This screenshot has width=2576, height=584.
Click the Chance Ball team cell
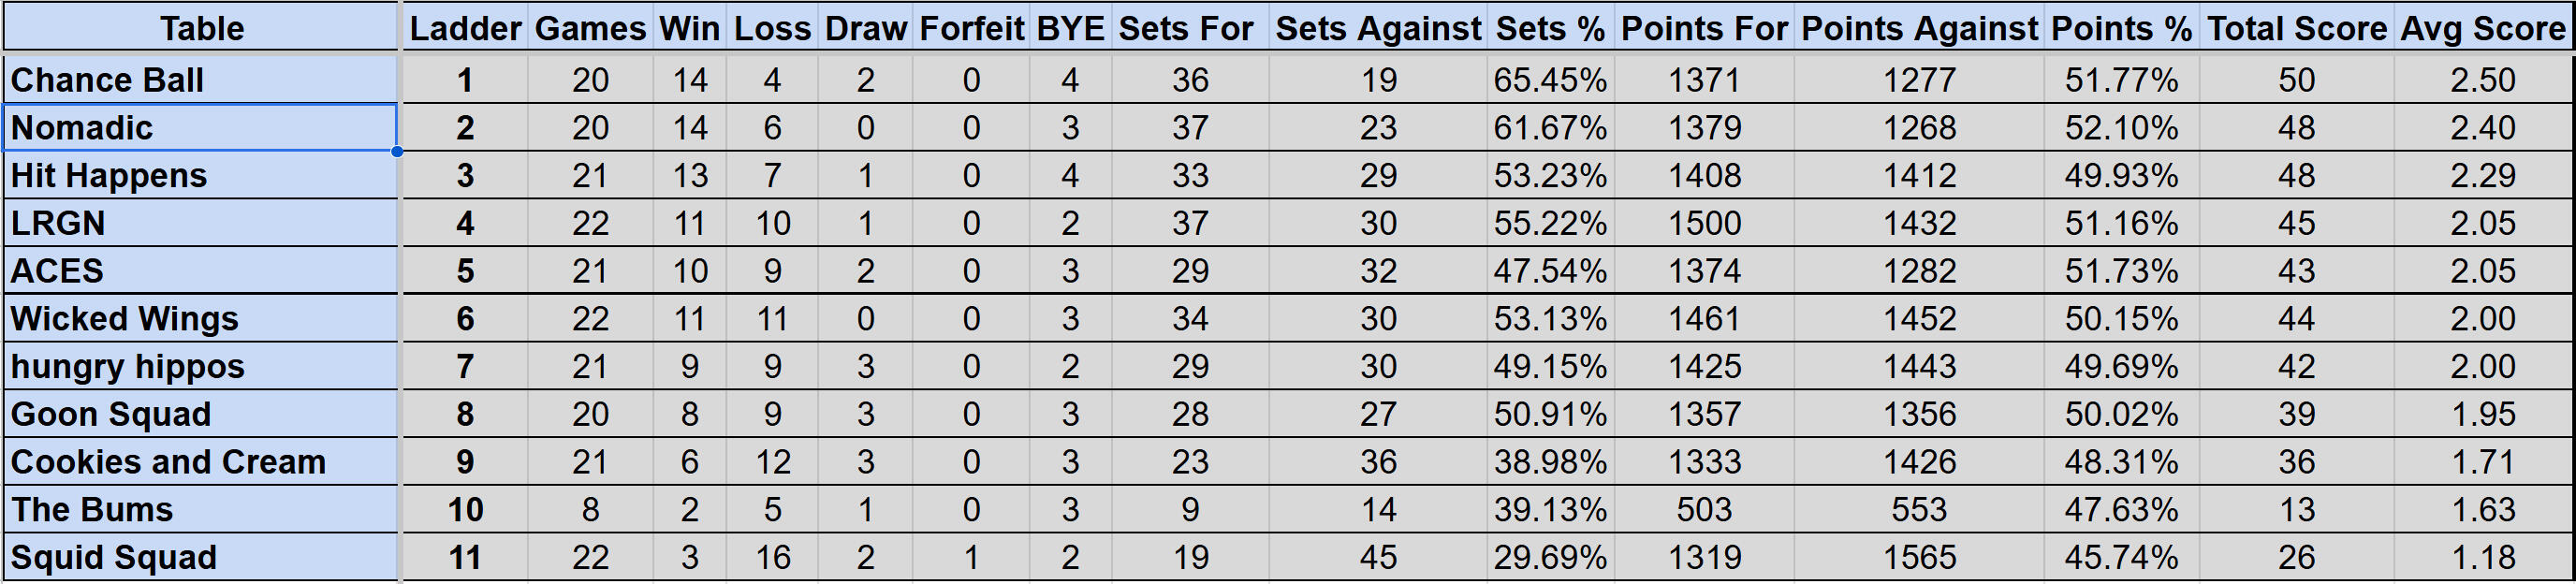200,80
